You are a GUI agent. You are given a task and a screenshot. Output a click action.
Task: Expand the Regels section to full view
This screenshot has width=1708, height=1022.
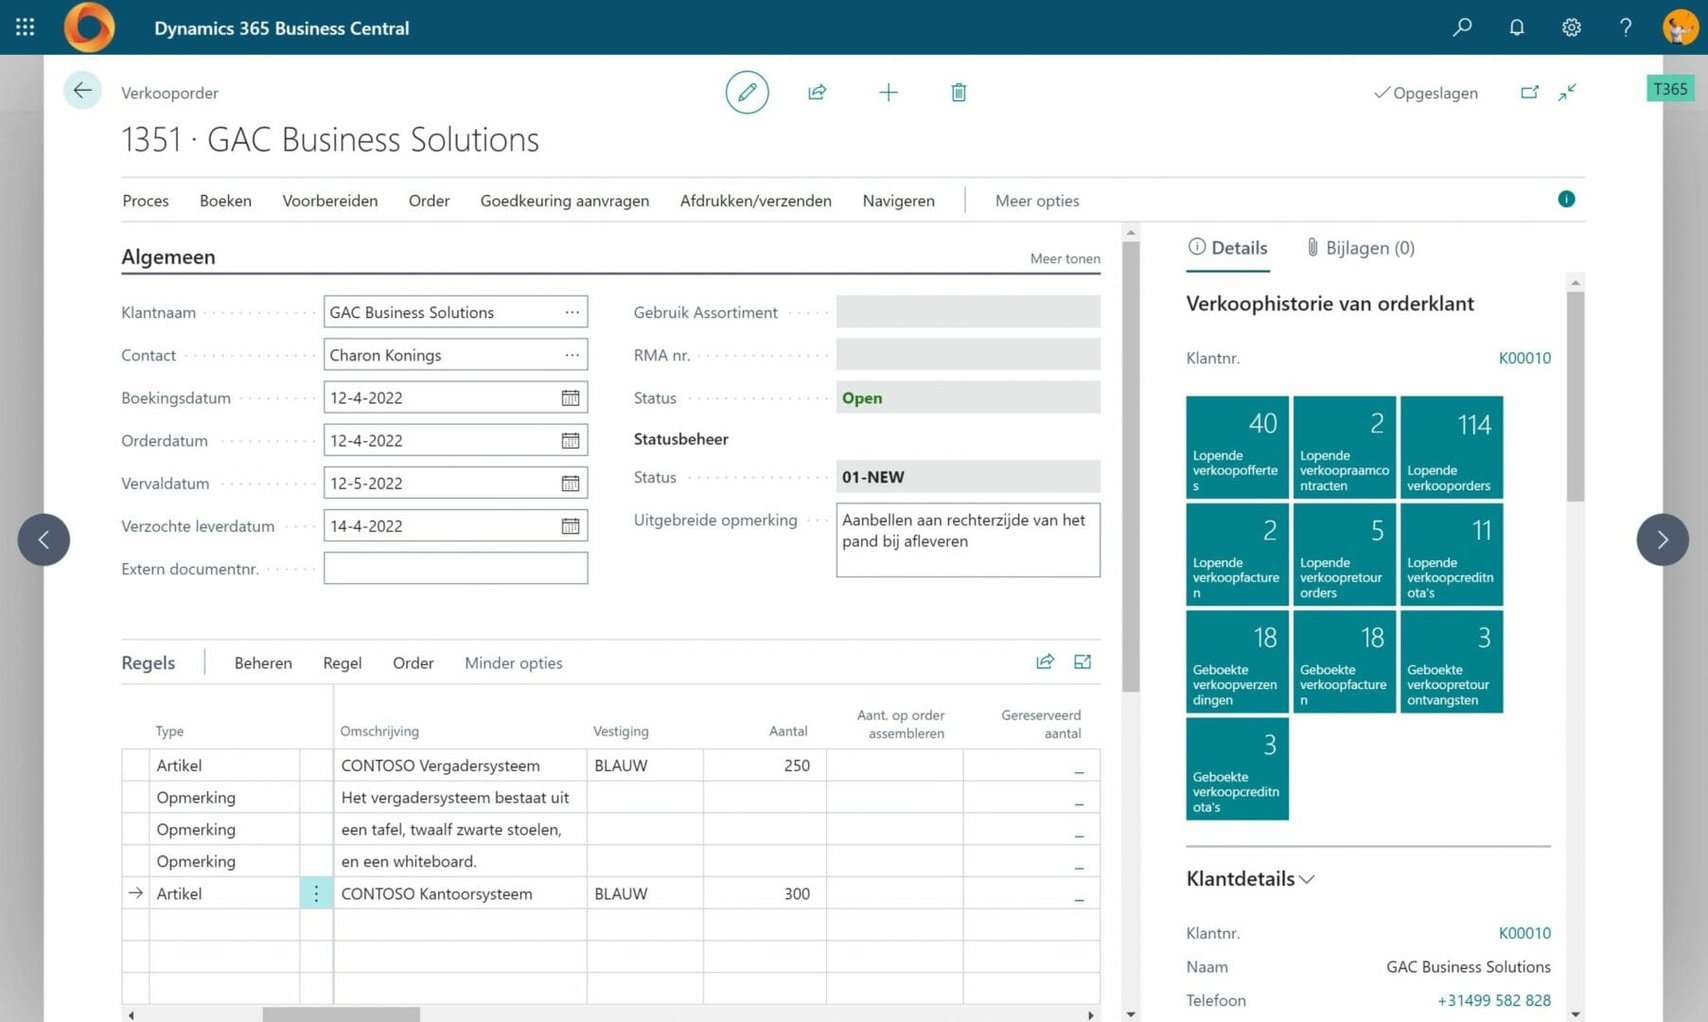(1082, 661)
